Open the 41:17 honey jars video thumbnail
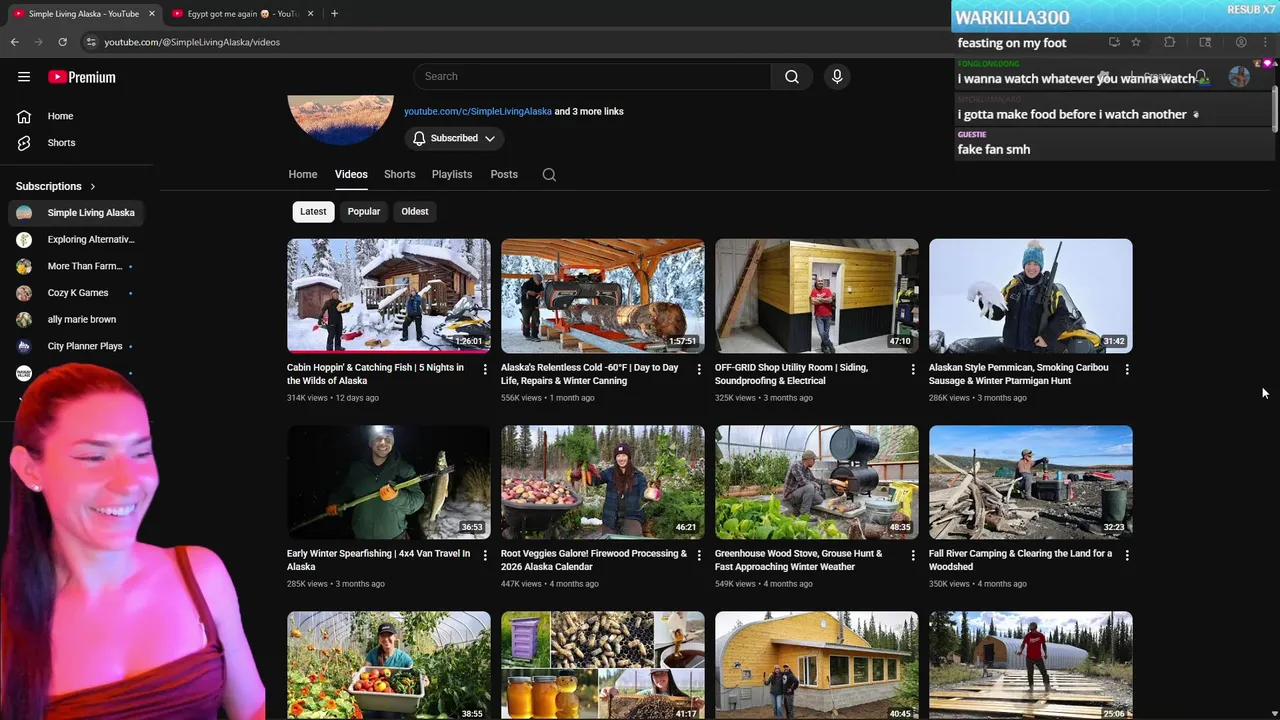Image resolution: width=1280 pixels, height=720 pixels. pyautogui.click(x=603, y=665)
